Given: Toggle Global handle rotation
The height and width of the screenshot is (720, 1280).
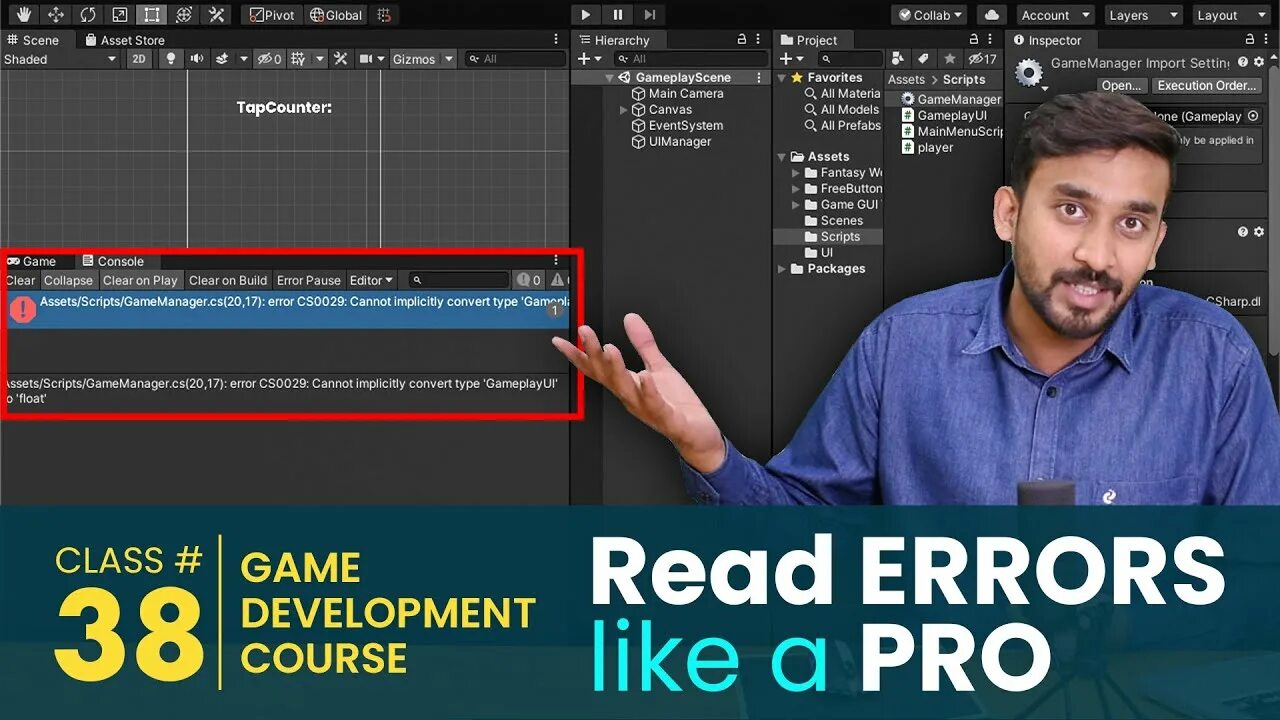Looking at the screenshot, I should tap(336, 15).
